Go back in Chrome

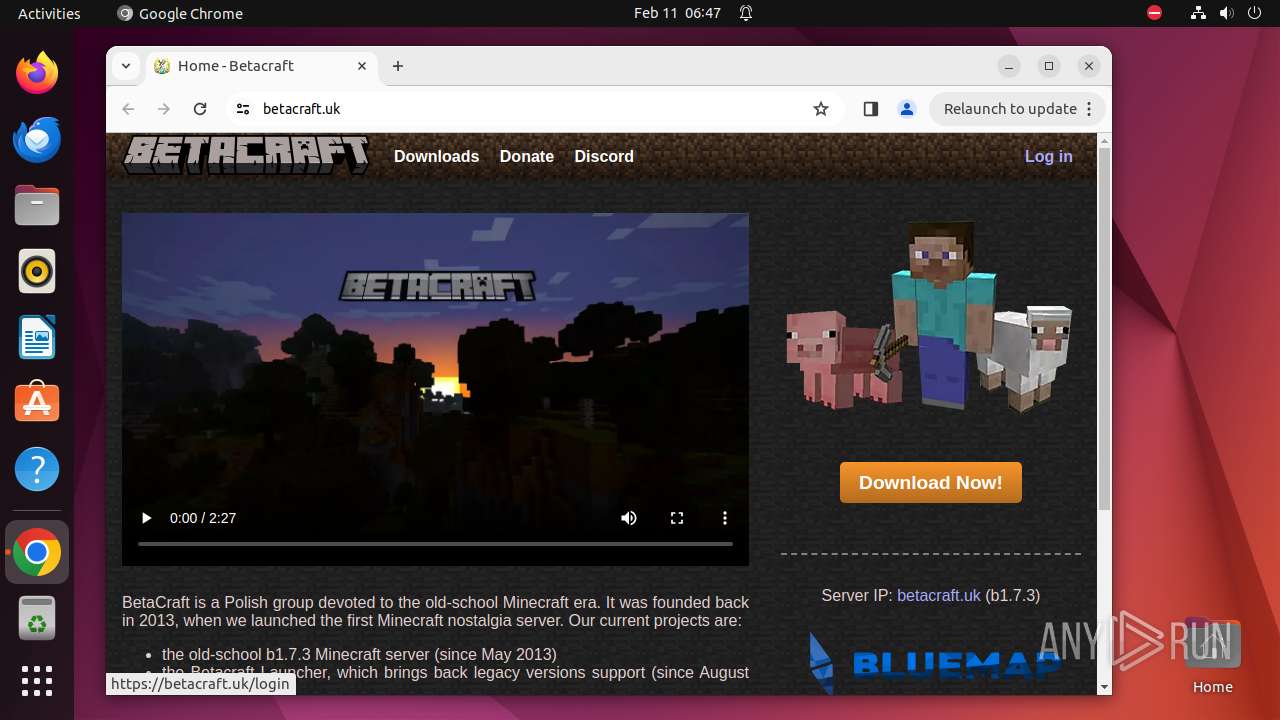pos(128,109)
